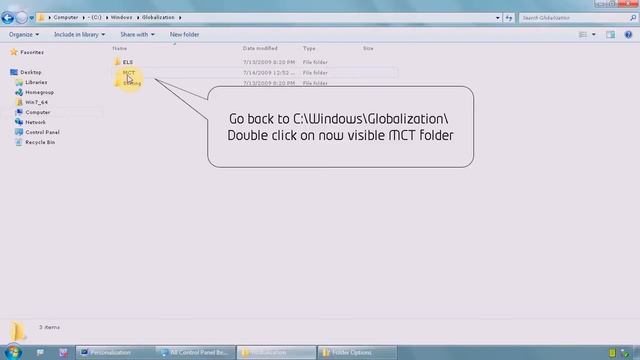Open Win7_64 user folder in sidebar
This screenshot has width=640, height=360.
click(36, 102)
